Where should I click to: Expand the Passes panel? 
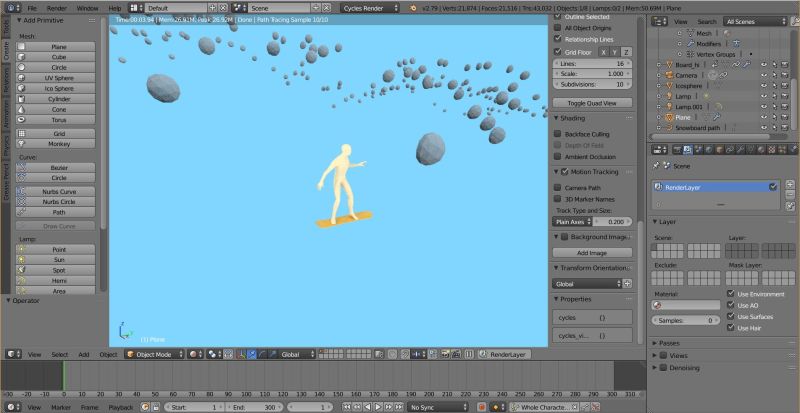[669, 343]
